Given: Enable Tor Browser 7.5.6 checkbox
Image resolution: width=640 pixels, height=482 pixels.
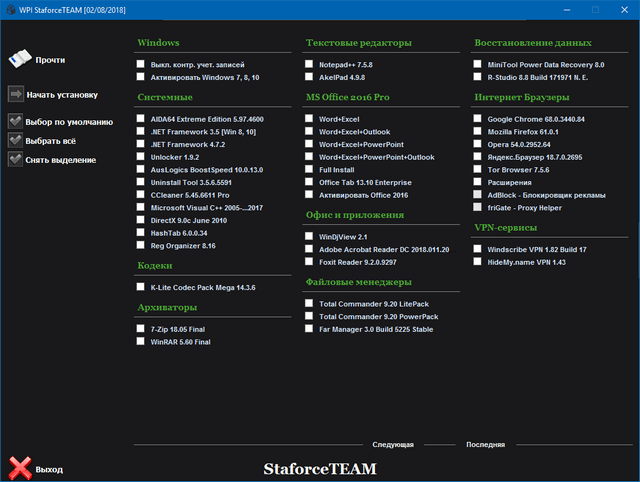Looking at the screenshot, I should 477,169.
